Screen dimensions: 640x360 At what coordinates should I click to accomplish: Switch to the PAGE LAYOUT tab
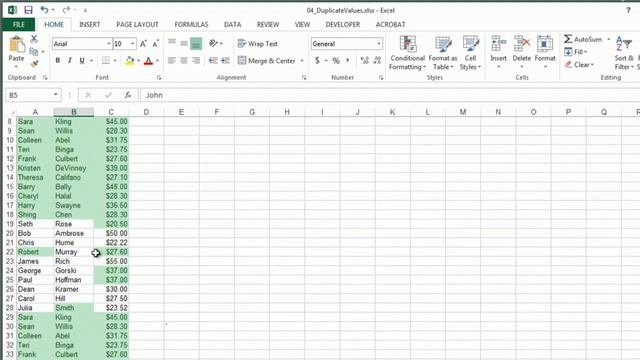coord(137,24)
